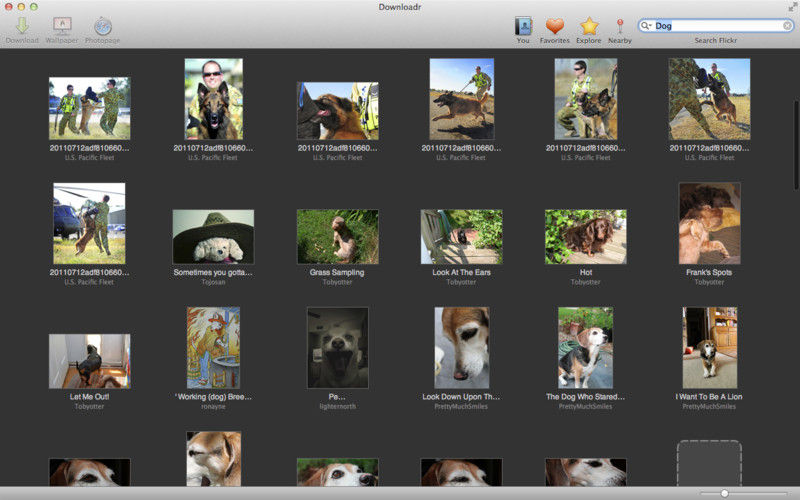Click PrettyMuchSmiles under I Want To Be A Lion
The height and width of the screenshot is (500, 800).
pyautogui.click(x=709, y=407)
